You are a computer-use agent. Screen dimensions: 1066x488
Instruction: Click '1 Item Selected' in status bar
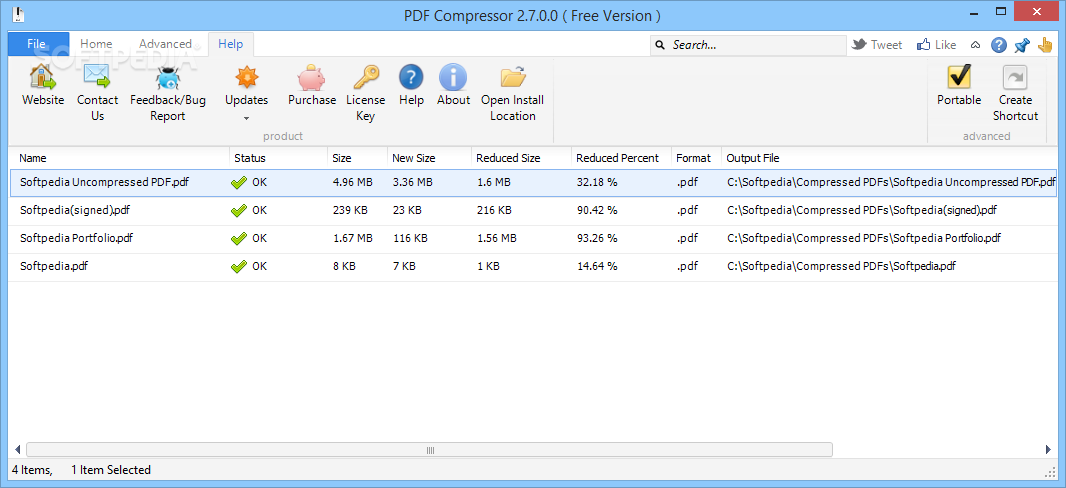(x=111, y=470)
